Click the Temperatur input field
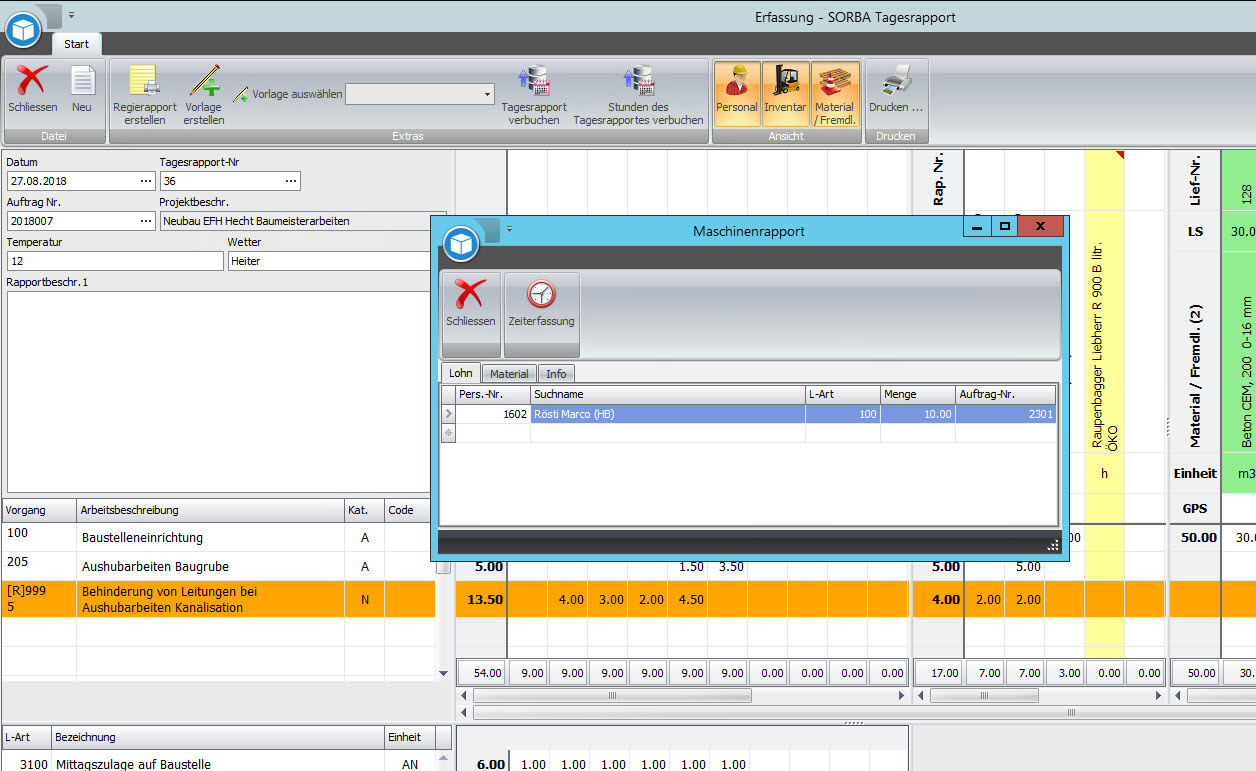 pyautogui.click(x=114, y=261)
